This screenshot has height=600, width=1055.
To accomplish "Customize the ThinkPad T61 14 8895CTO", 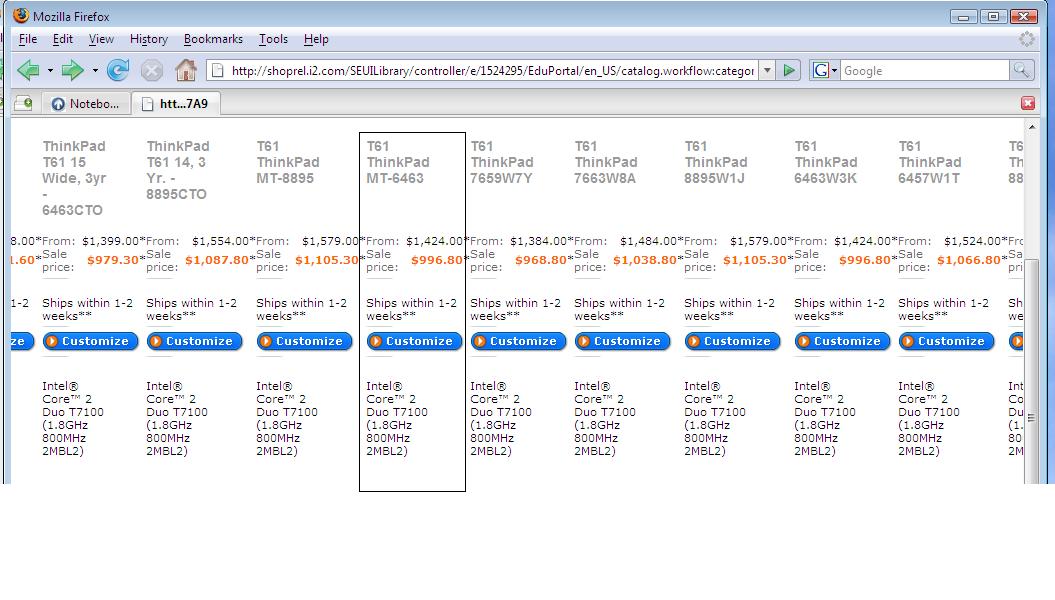I will [x=194, y=341].
